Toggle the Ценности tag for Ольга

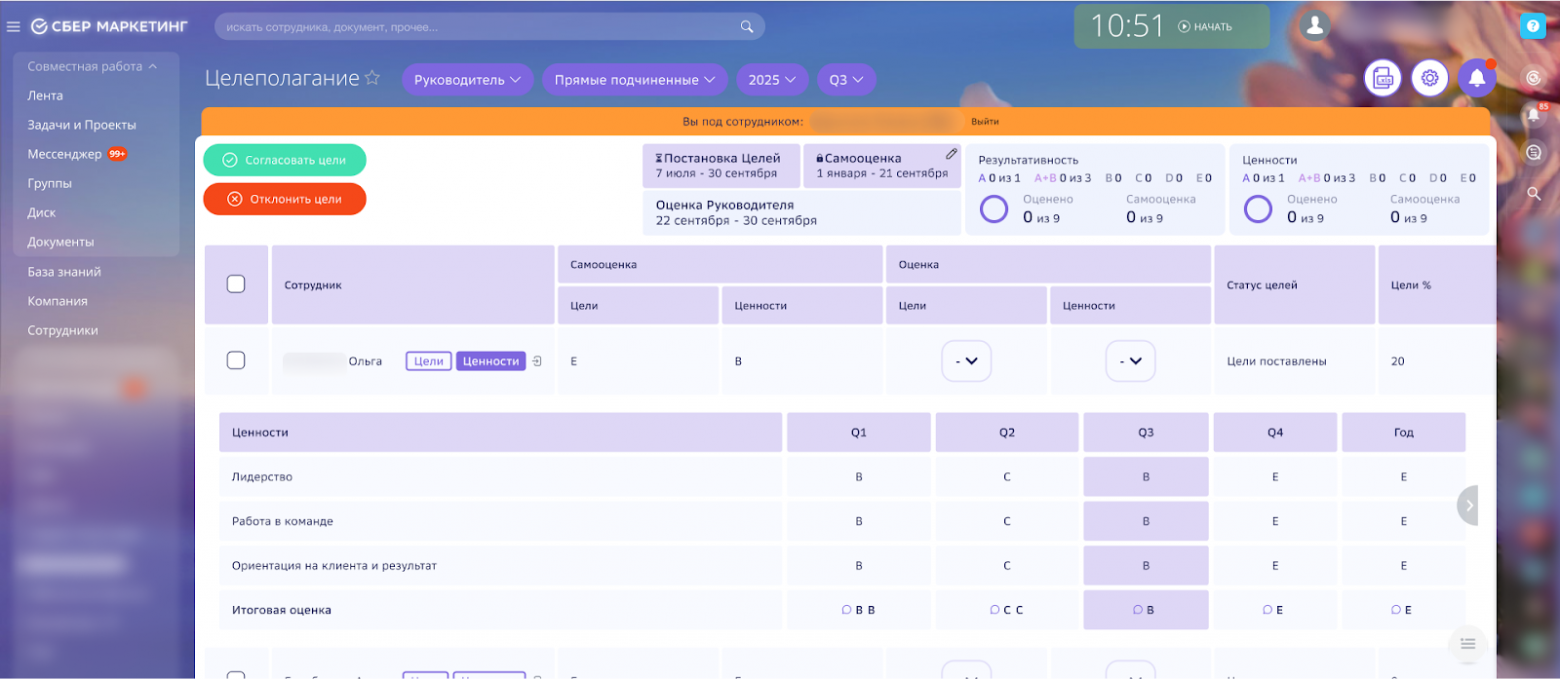[491, 361]
